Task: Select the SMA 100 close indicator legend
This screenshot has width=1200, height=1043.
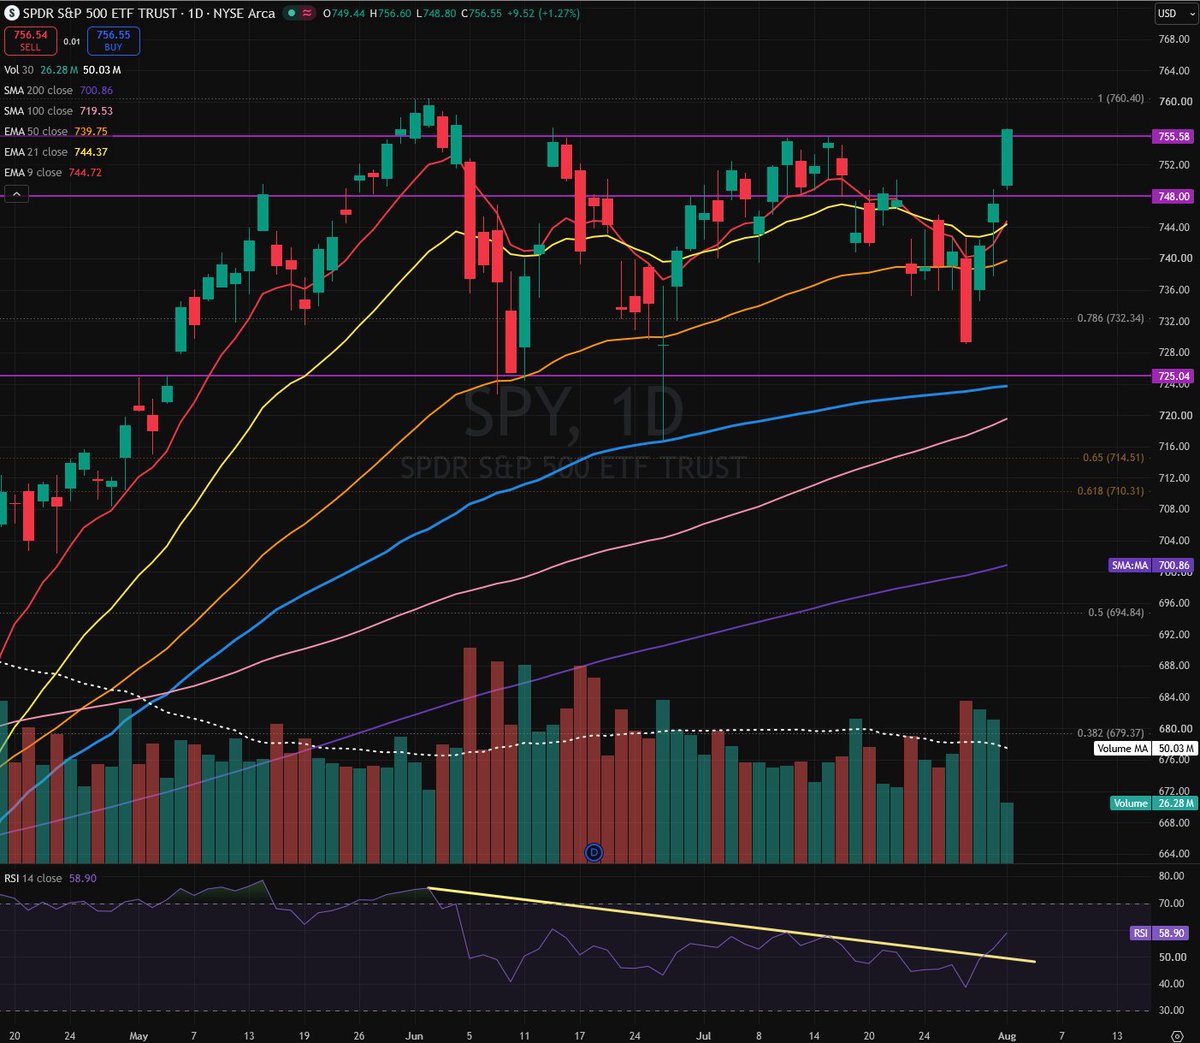Action: (x=58, y=111)
